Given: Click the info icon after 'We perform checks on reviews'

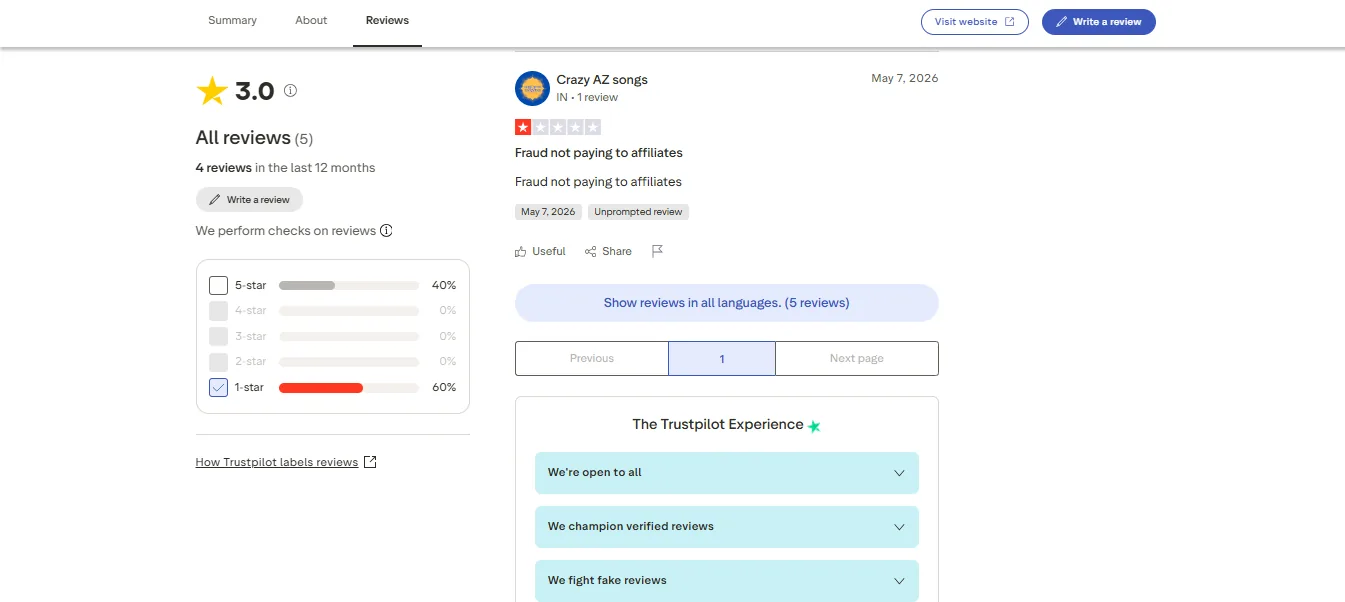Looking at the screenshot, I should coord(386,231).
